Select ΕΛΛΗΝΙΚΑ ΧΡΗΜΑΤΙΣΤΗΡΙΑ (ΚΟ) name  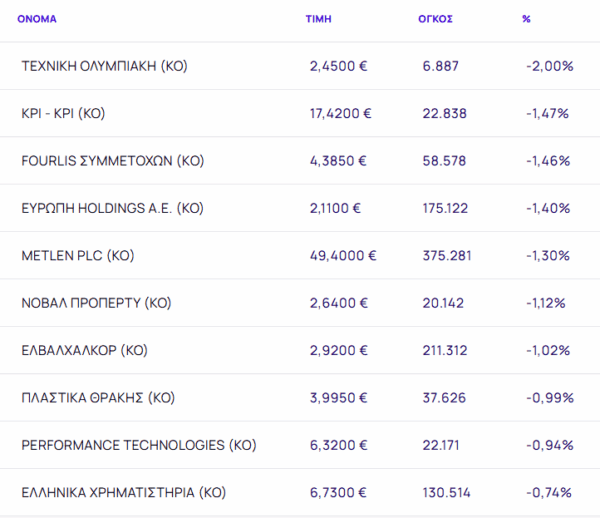pos(124,493)
